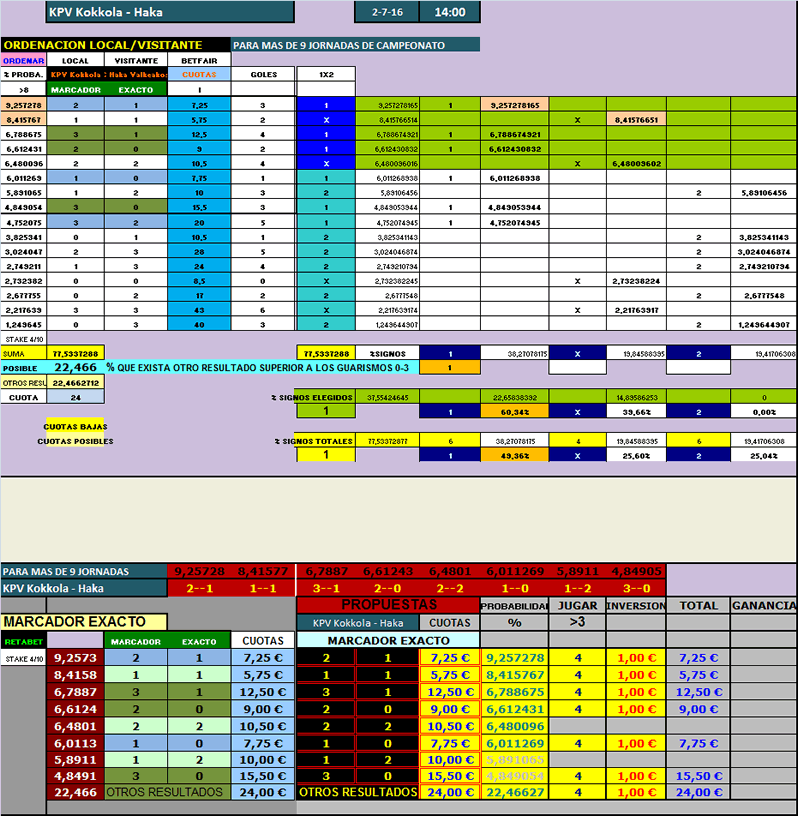Click the BETFAIR column header
Viewport: 798px width, 816px height.
point(199,60)
